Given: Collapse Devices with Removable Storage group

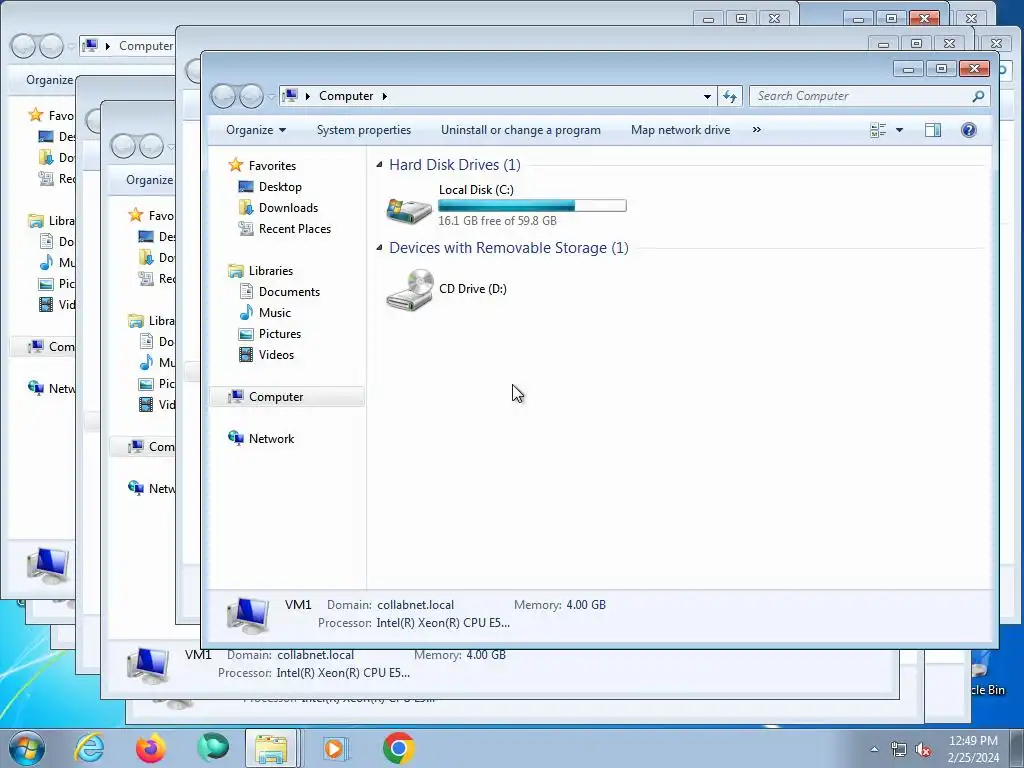Looking at the screenshot, I should pyautogui.click(x=379, y=248).
